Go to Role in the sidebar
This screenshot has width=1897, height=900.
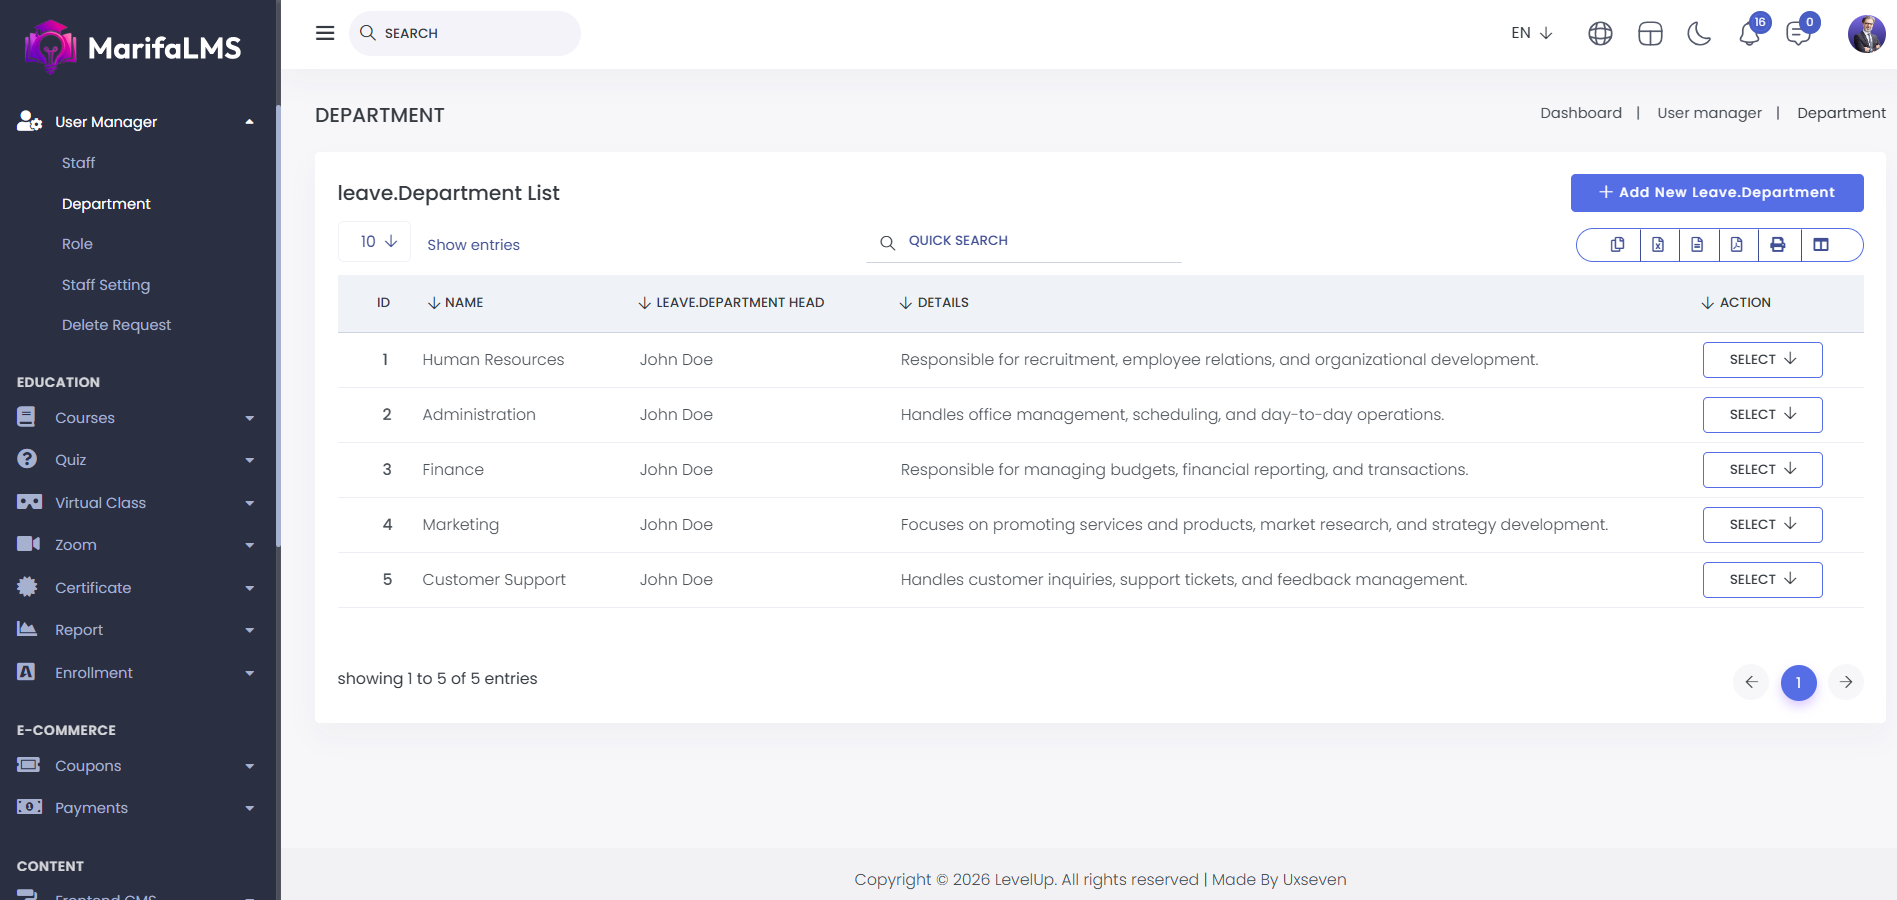pyautogui.click(x=77, y=244)
